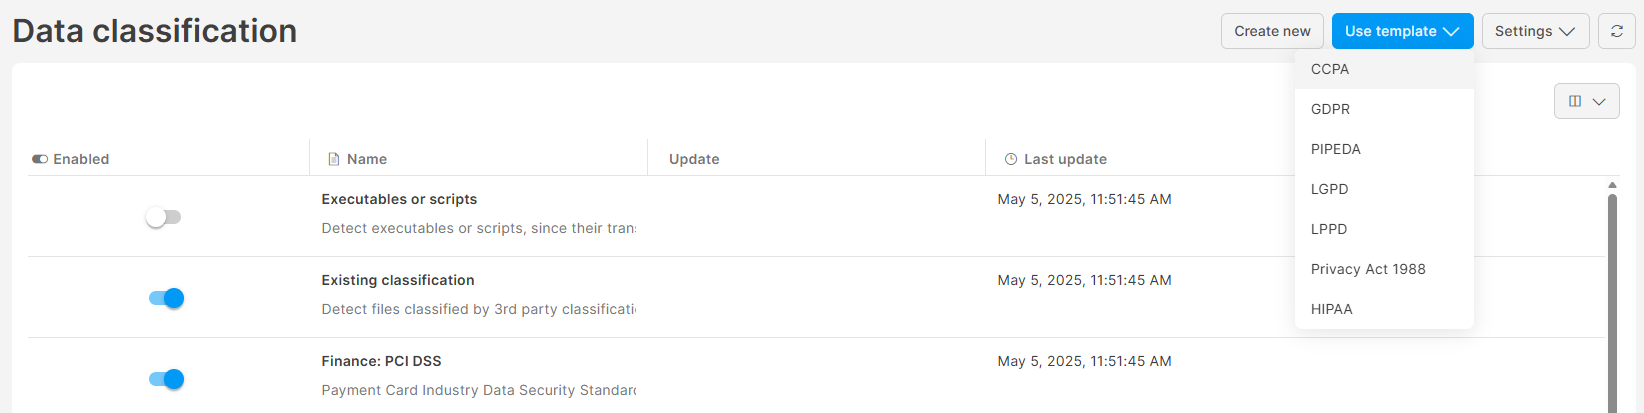Open the Executables or scripts classification
Screen dimensions: 1644x413
pyautogui.click(x=399, y=199)
